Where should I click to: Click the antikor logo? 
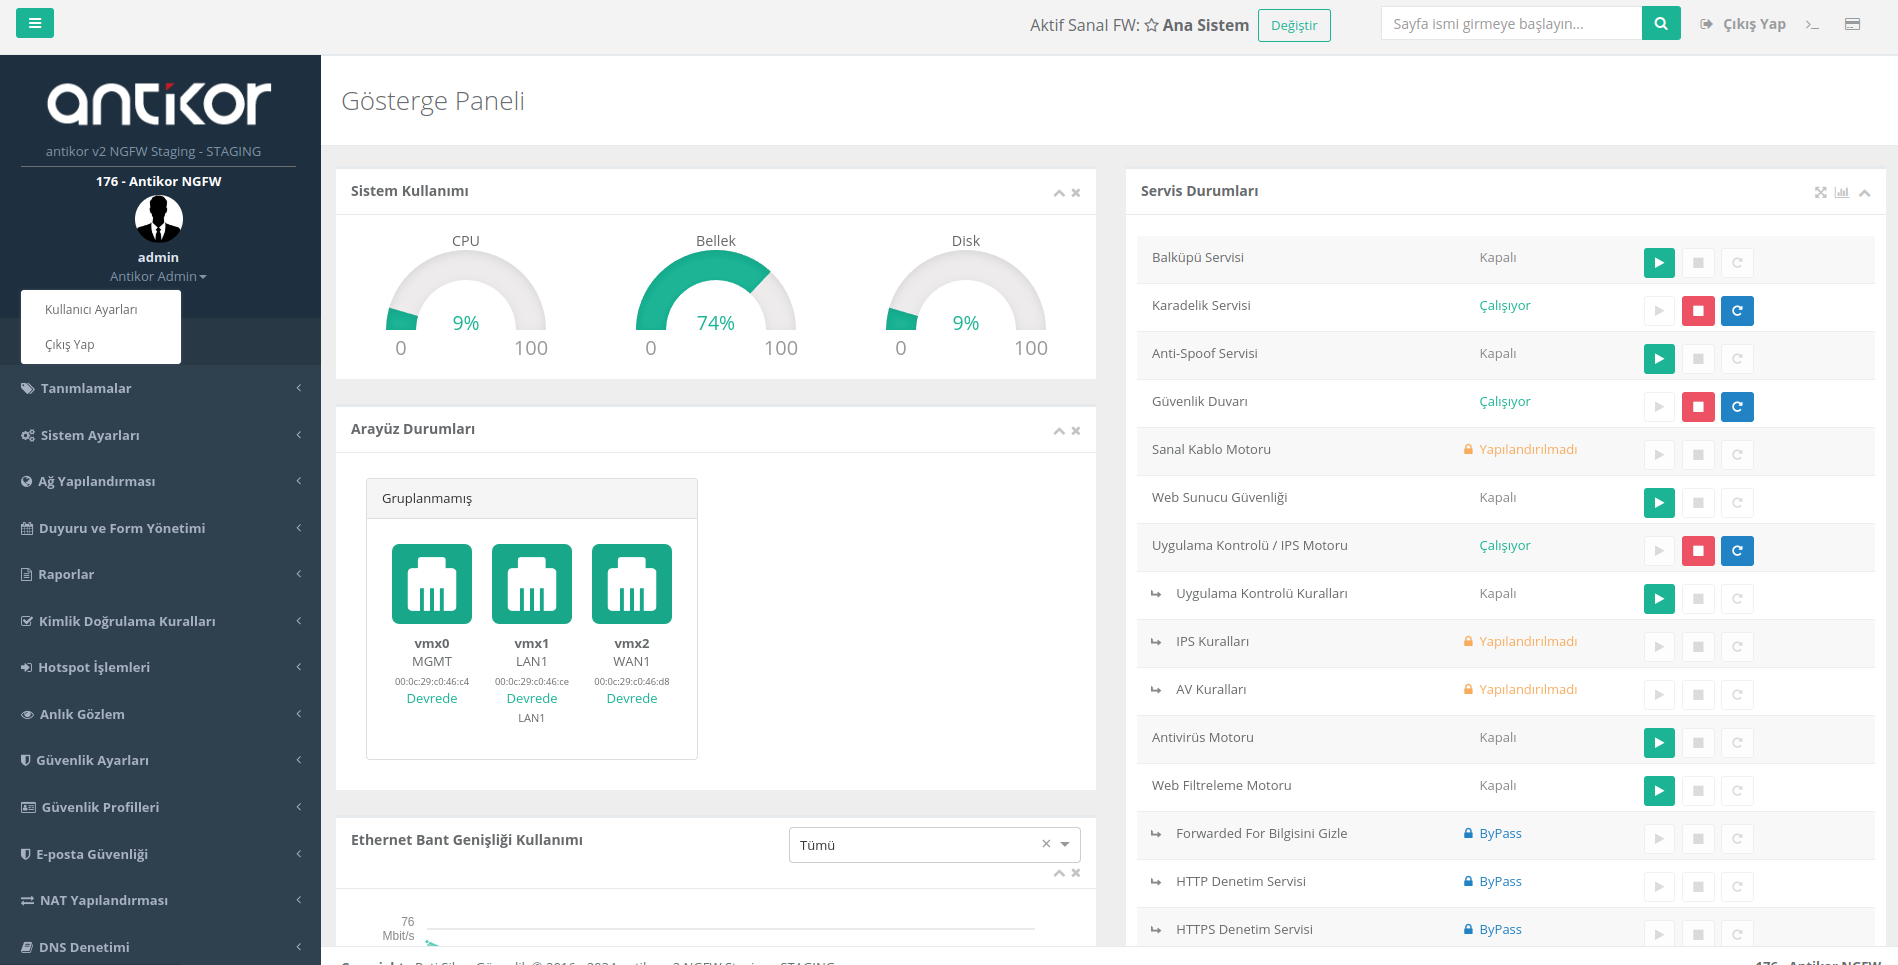(159, 103)
